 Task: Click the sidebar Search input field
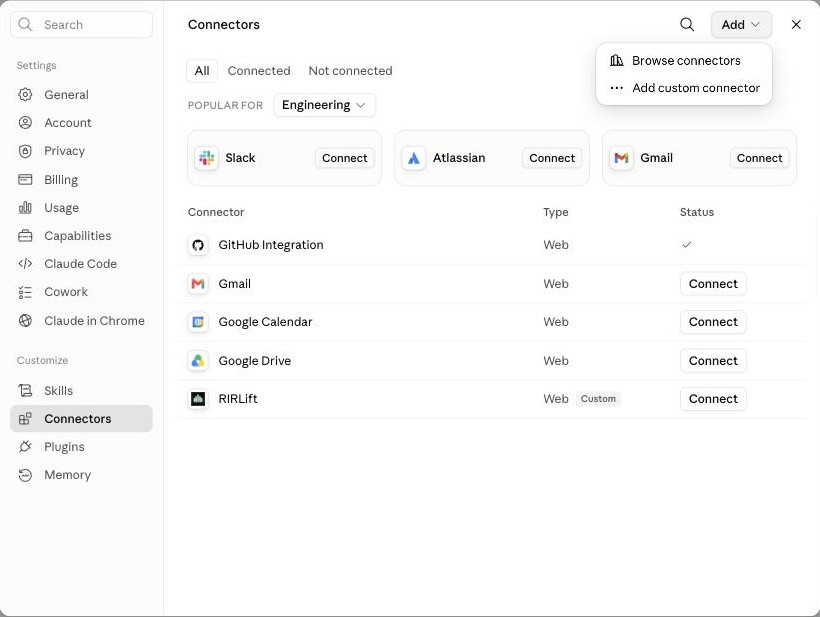pos(82,25)
